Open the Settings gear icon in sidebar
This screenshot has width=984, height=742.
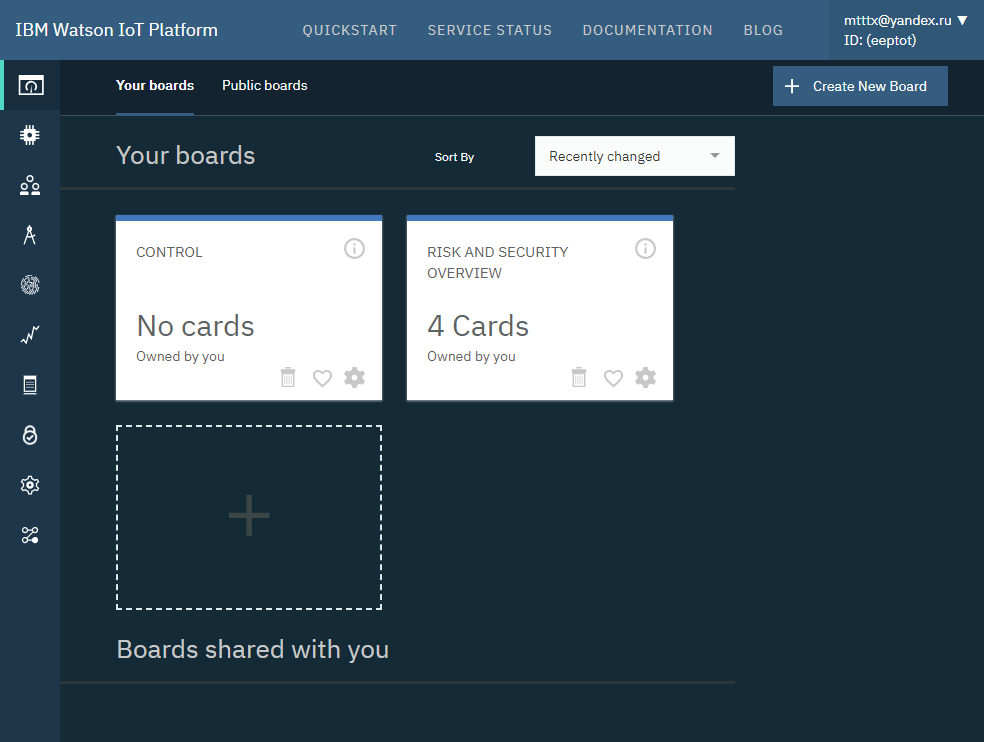click(x=30, y=485)
